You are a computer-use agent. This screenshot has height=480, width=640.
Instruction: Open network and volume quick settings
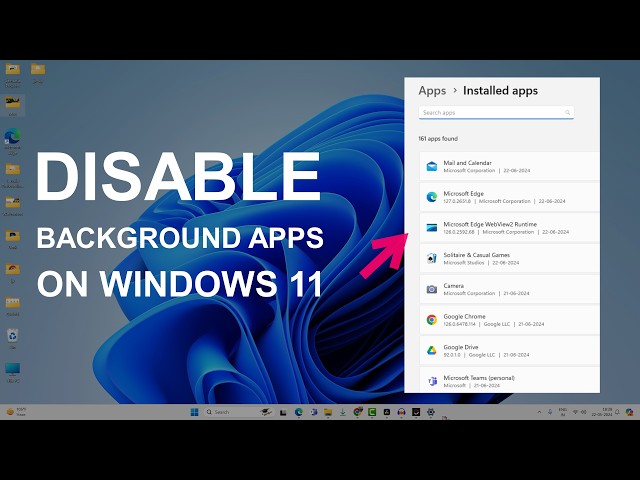pyautogui.click(x=579, y=412)
